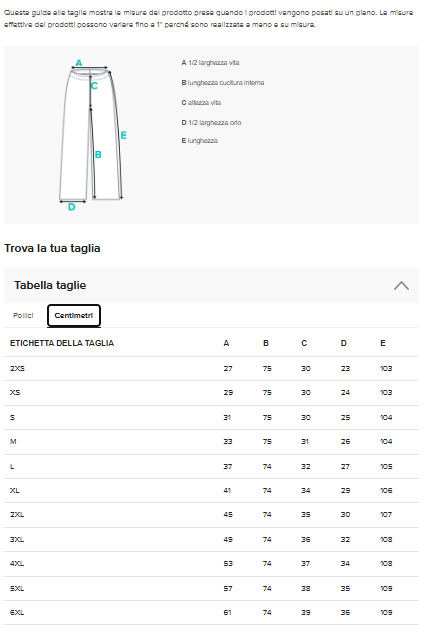Click the teal letter E on diagram
Screen dimensions: 429x641
pos(124,135)
